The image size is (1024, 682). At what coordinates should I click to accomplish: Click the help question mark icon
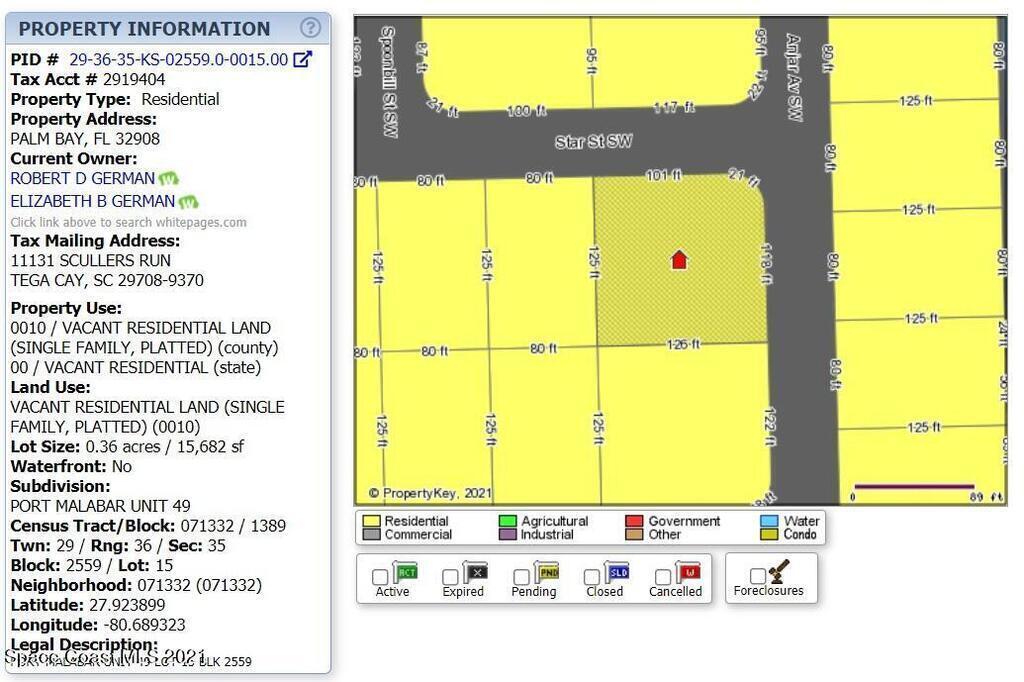[x=312, y=28]
